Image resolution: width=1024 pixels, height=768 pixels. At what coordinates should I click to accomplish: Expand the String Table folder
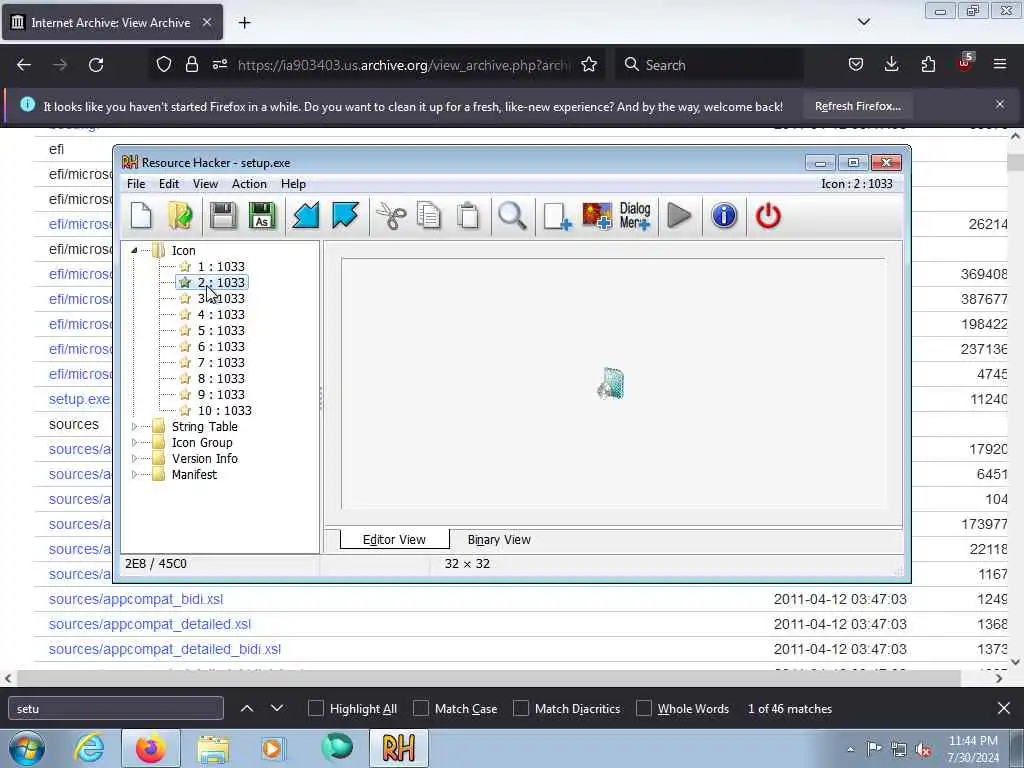pos(135,426)
